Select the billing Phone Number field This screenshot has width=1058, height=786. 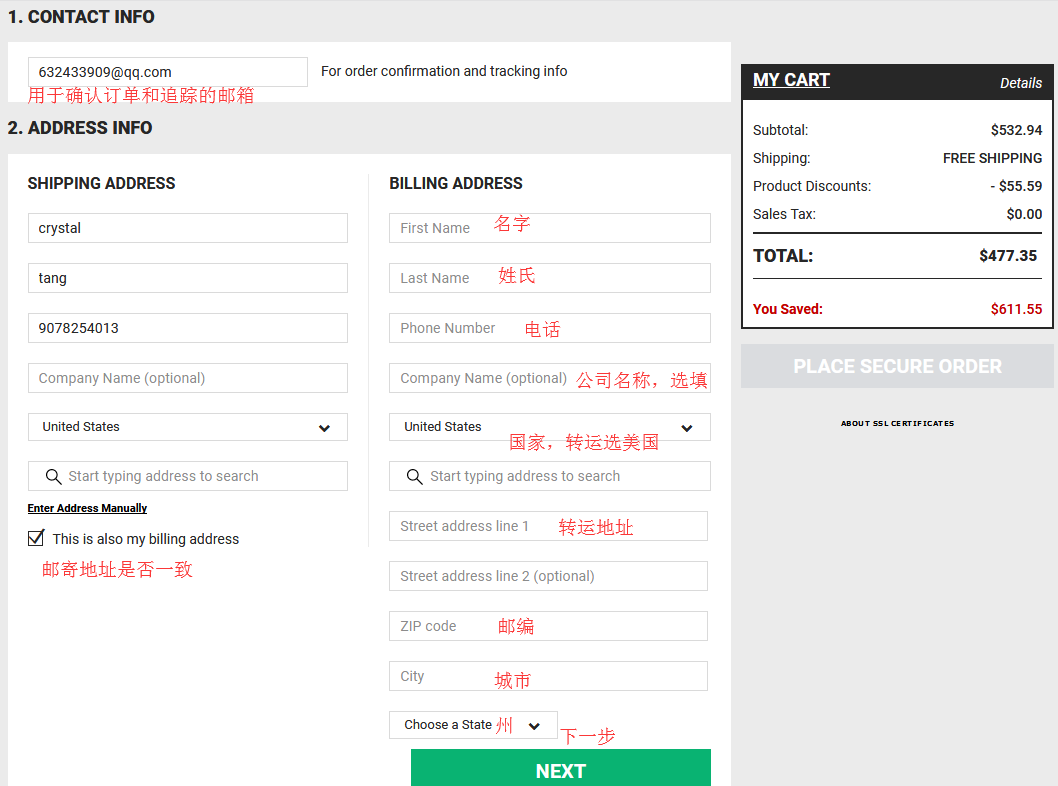549,328
